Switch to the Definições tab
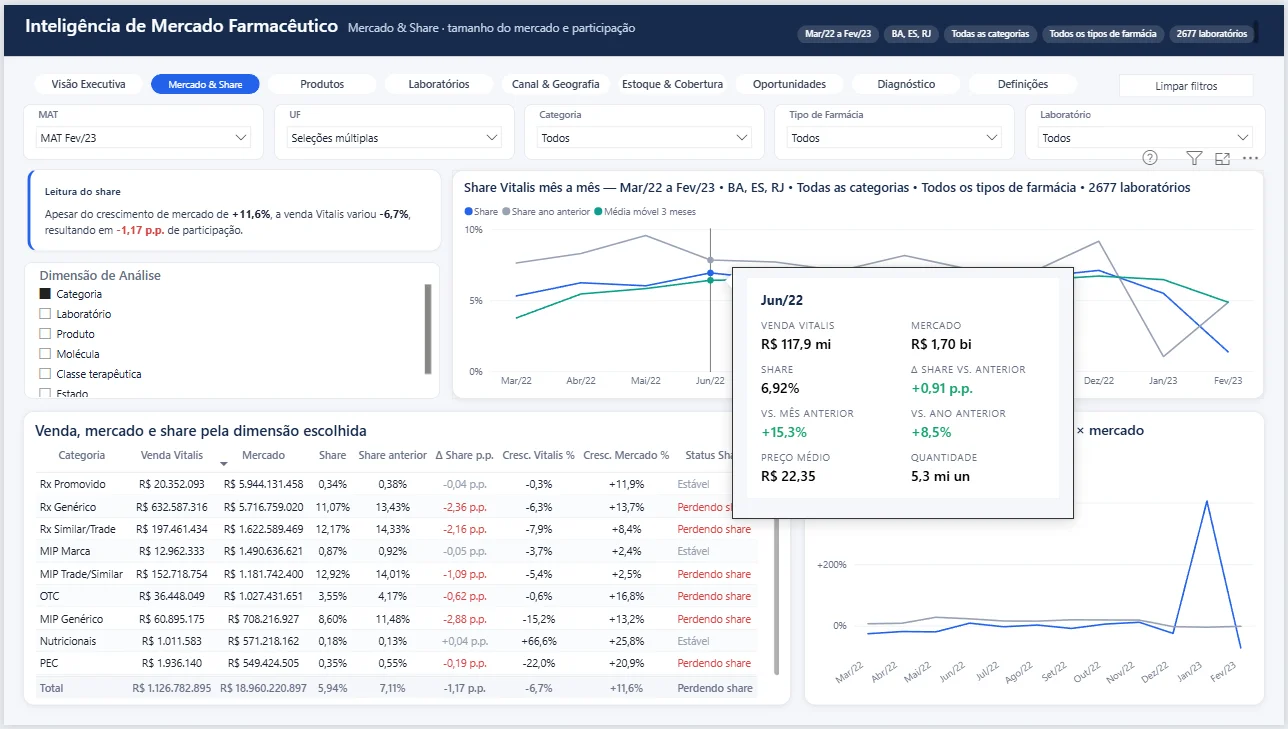This screenshot has width=1288, height=729. (x=1023, y=84)
